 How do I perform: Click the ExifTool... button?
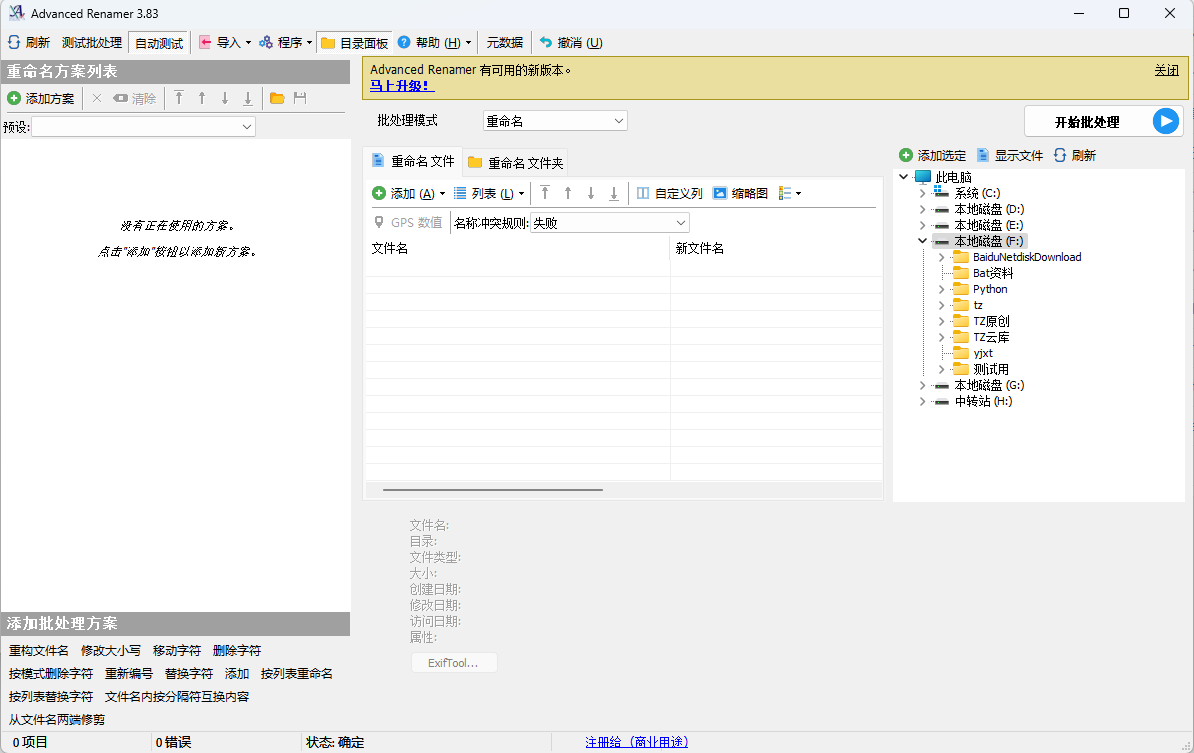pyautogui.click(x=454, y=662)
